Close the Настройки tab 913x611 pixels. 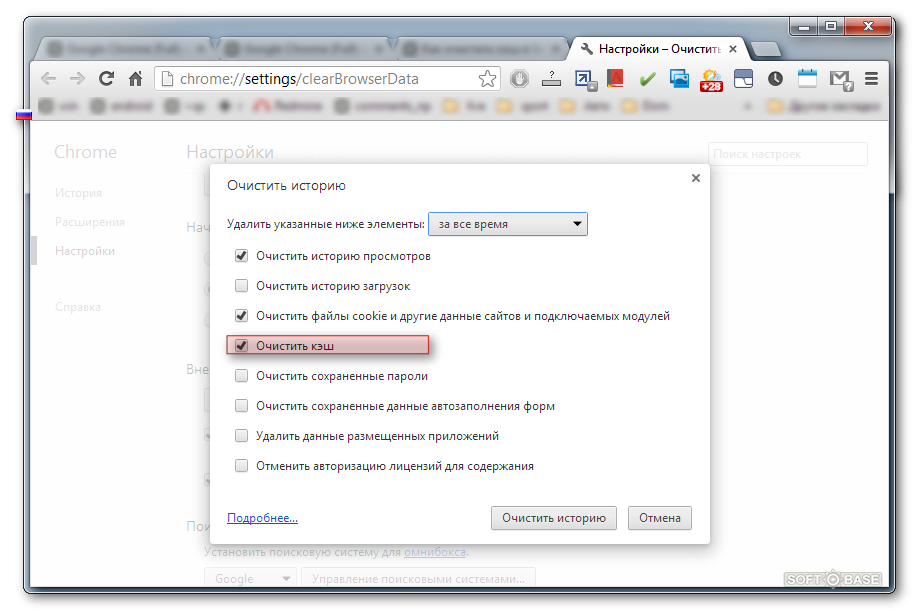coord(733,49)
